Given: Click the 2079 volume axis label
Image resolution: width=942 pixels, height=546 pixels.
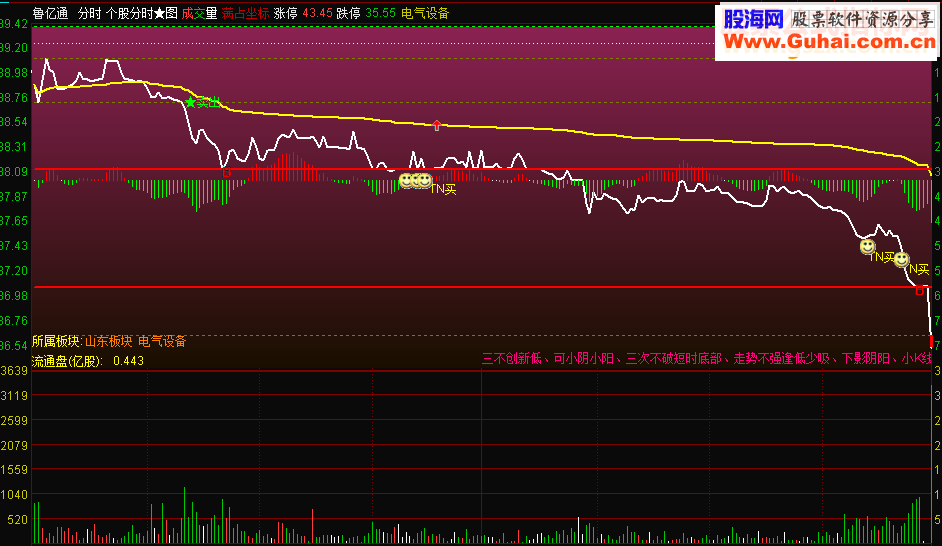Looking at the screenshot, I should coord(14,446).
